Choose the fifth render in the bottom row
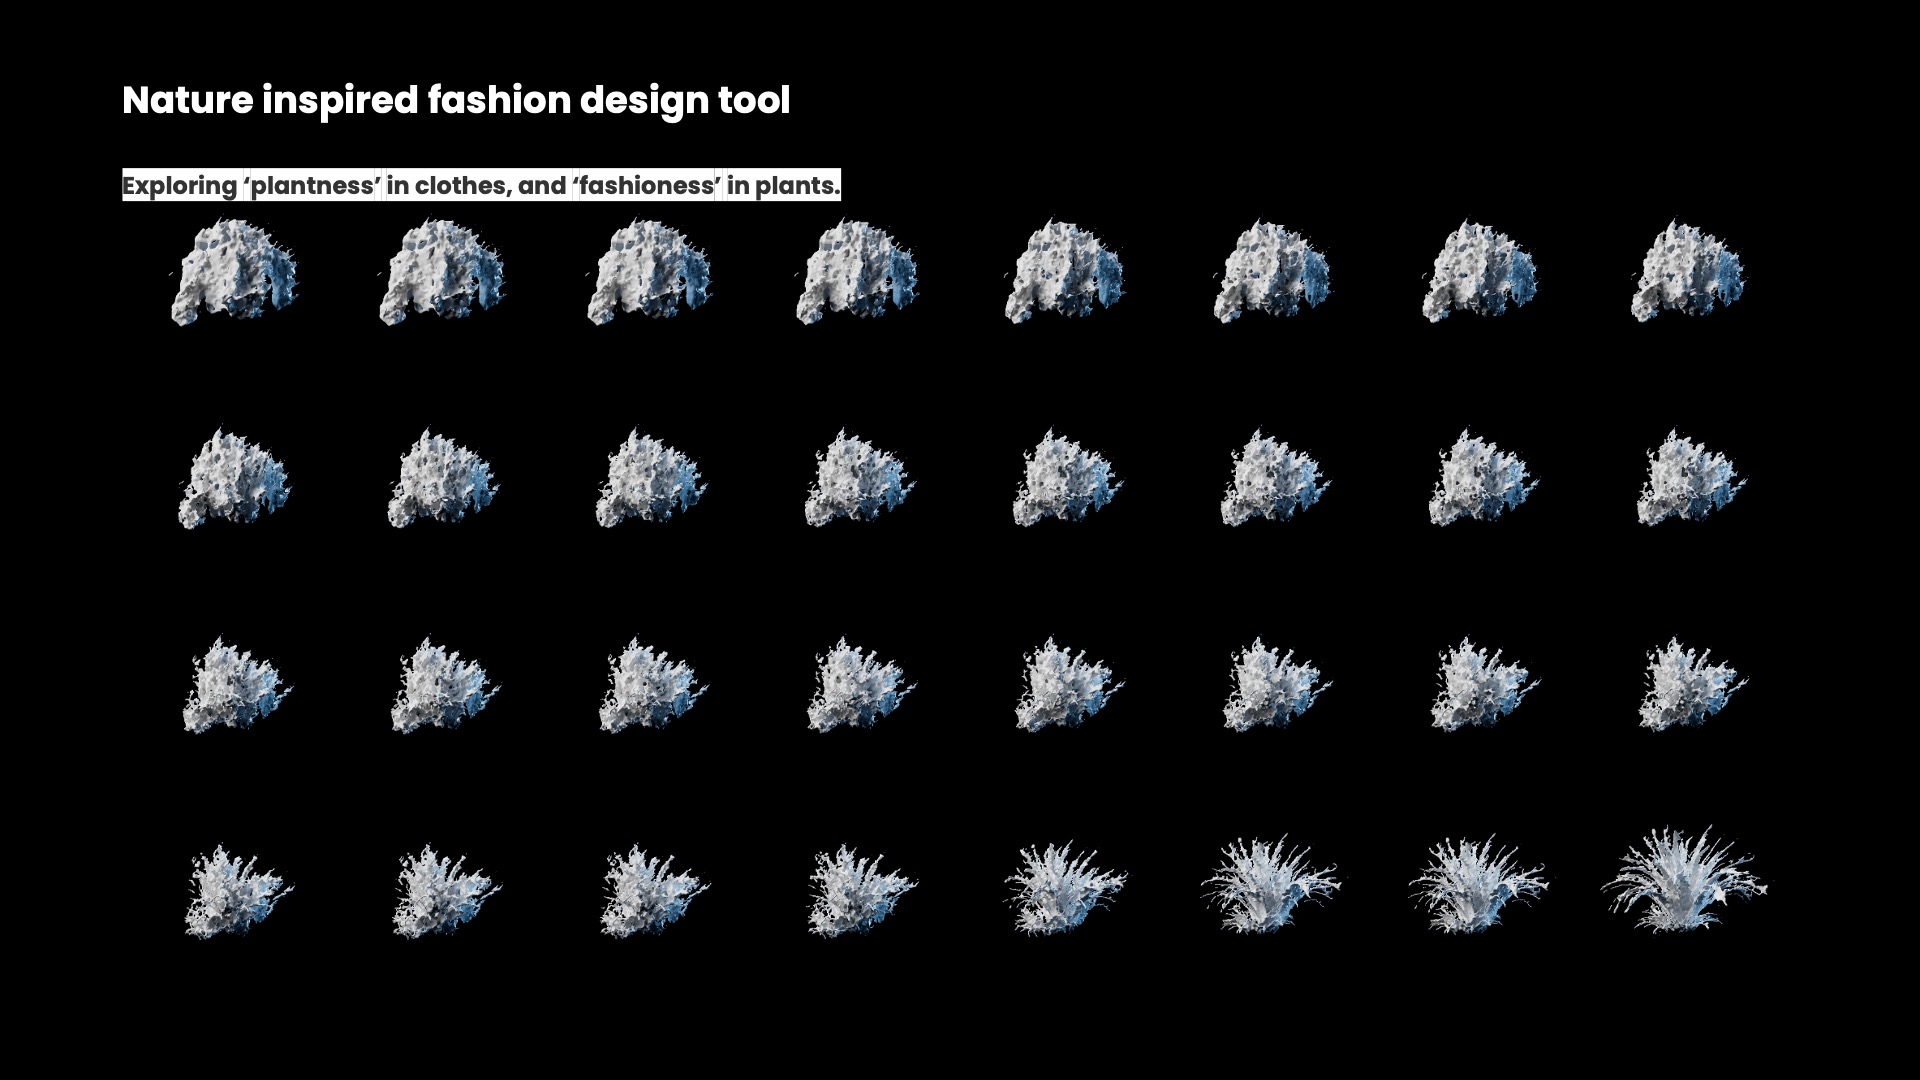The width and height of the screenshot is (1920, 1080). (1066, 887)
